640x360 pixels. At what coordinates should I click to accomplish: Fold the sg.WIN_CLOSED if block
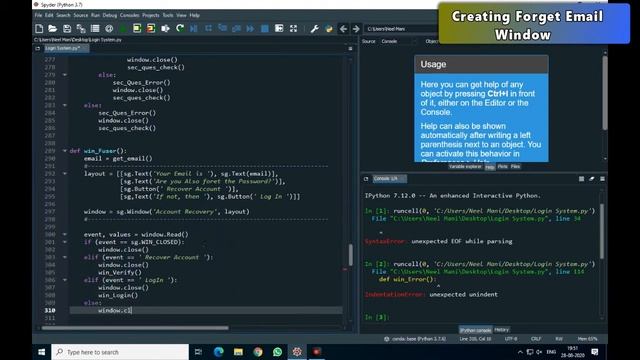(64, 242)
